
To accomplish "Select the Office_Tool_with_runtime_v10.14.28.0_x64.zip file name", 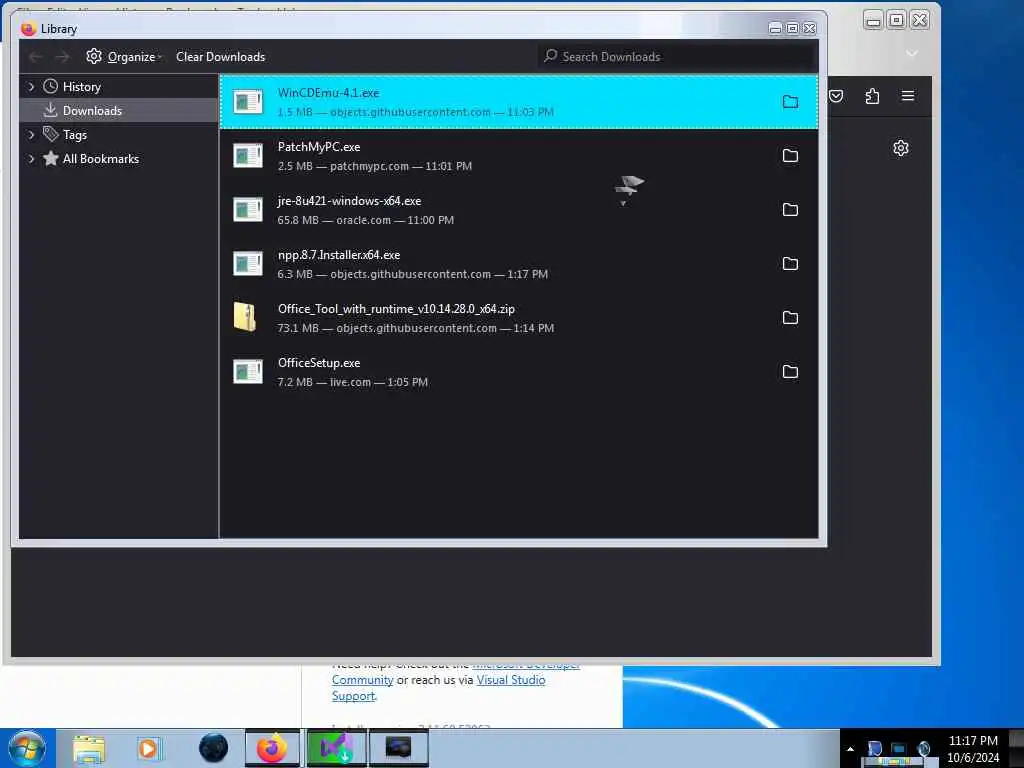I will [396, 309].
